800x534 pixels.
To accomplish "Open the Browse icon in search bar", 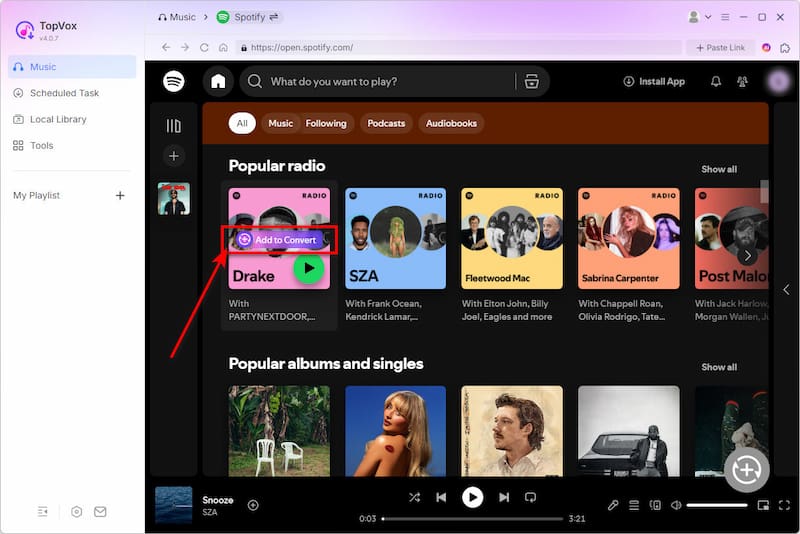I will click(531, 82).
